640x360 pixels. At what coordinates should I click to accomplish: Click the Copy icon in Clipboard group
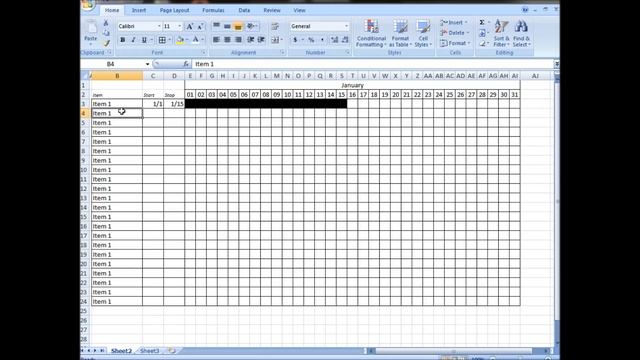pyautogui.click(x=106, y=33)
